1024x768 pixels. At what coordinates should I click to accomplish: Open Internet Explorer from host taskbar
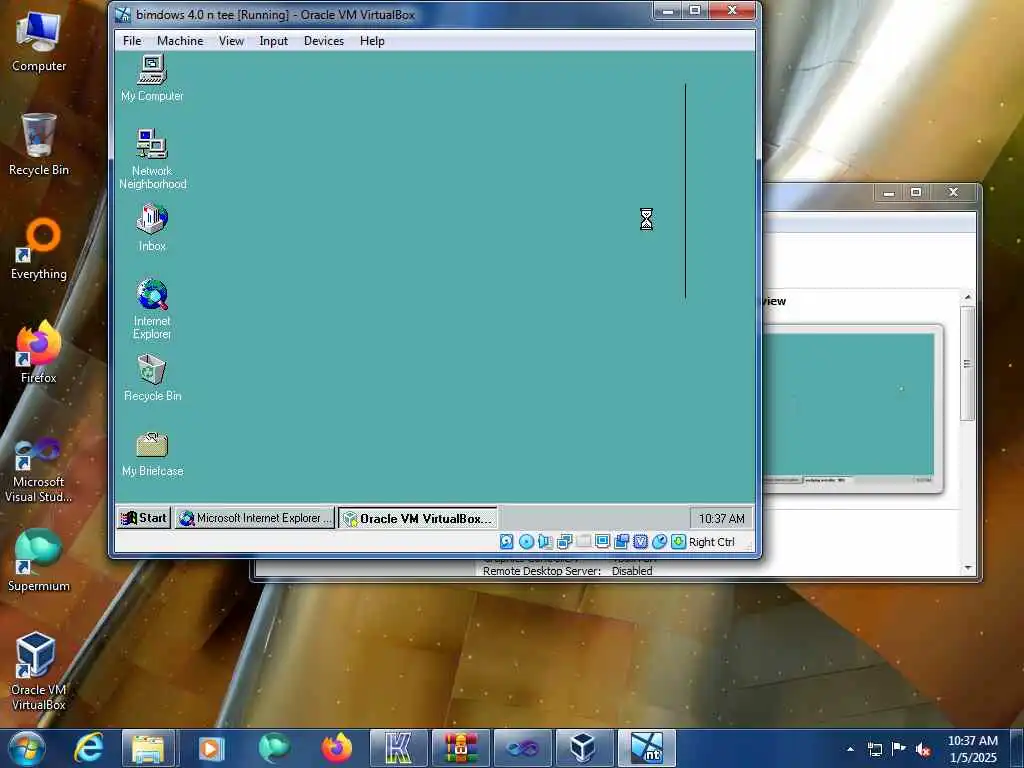pyautogui.click(x=89, y=748)
